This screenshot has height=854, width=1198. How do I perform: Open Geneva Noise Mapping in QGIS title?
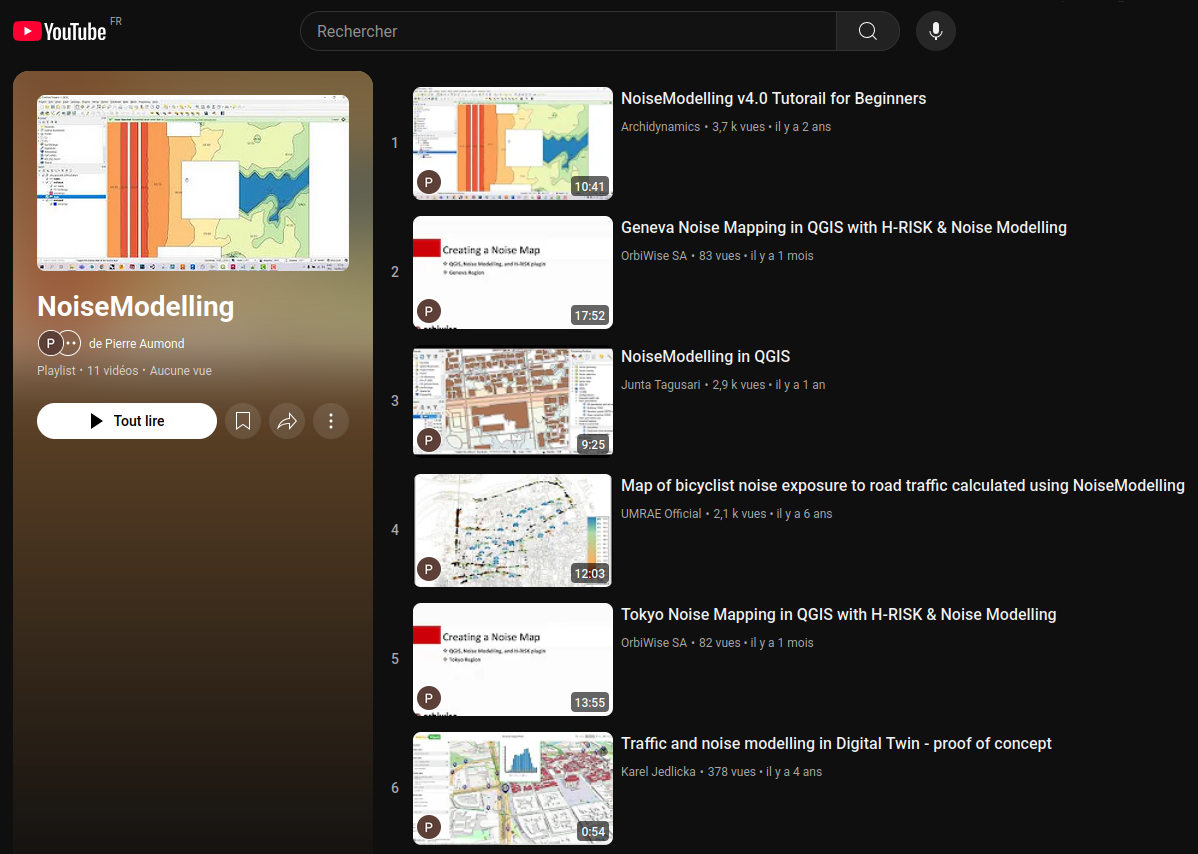843,228
